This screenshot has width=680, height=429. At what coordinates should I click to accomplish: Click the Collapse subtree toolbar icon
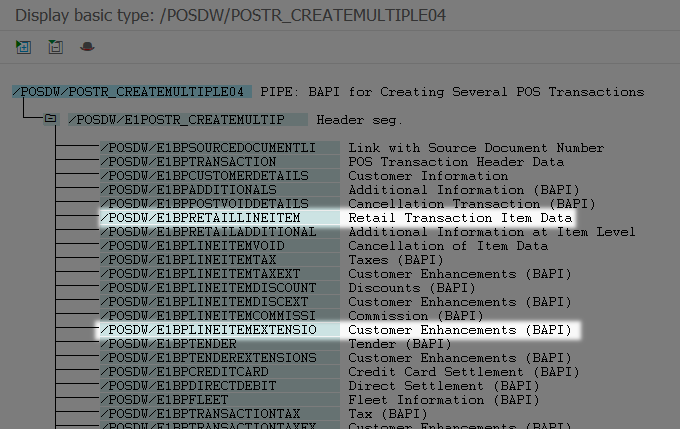click(x=55, y=47)
